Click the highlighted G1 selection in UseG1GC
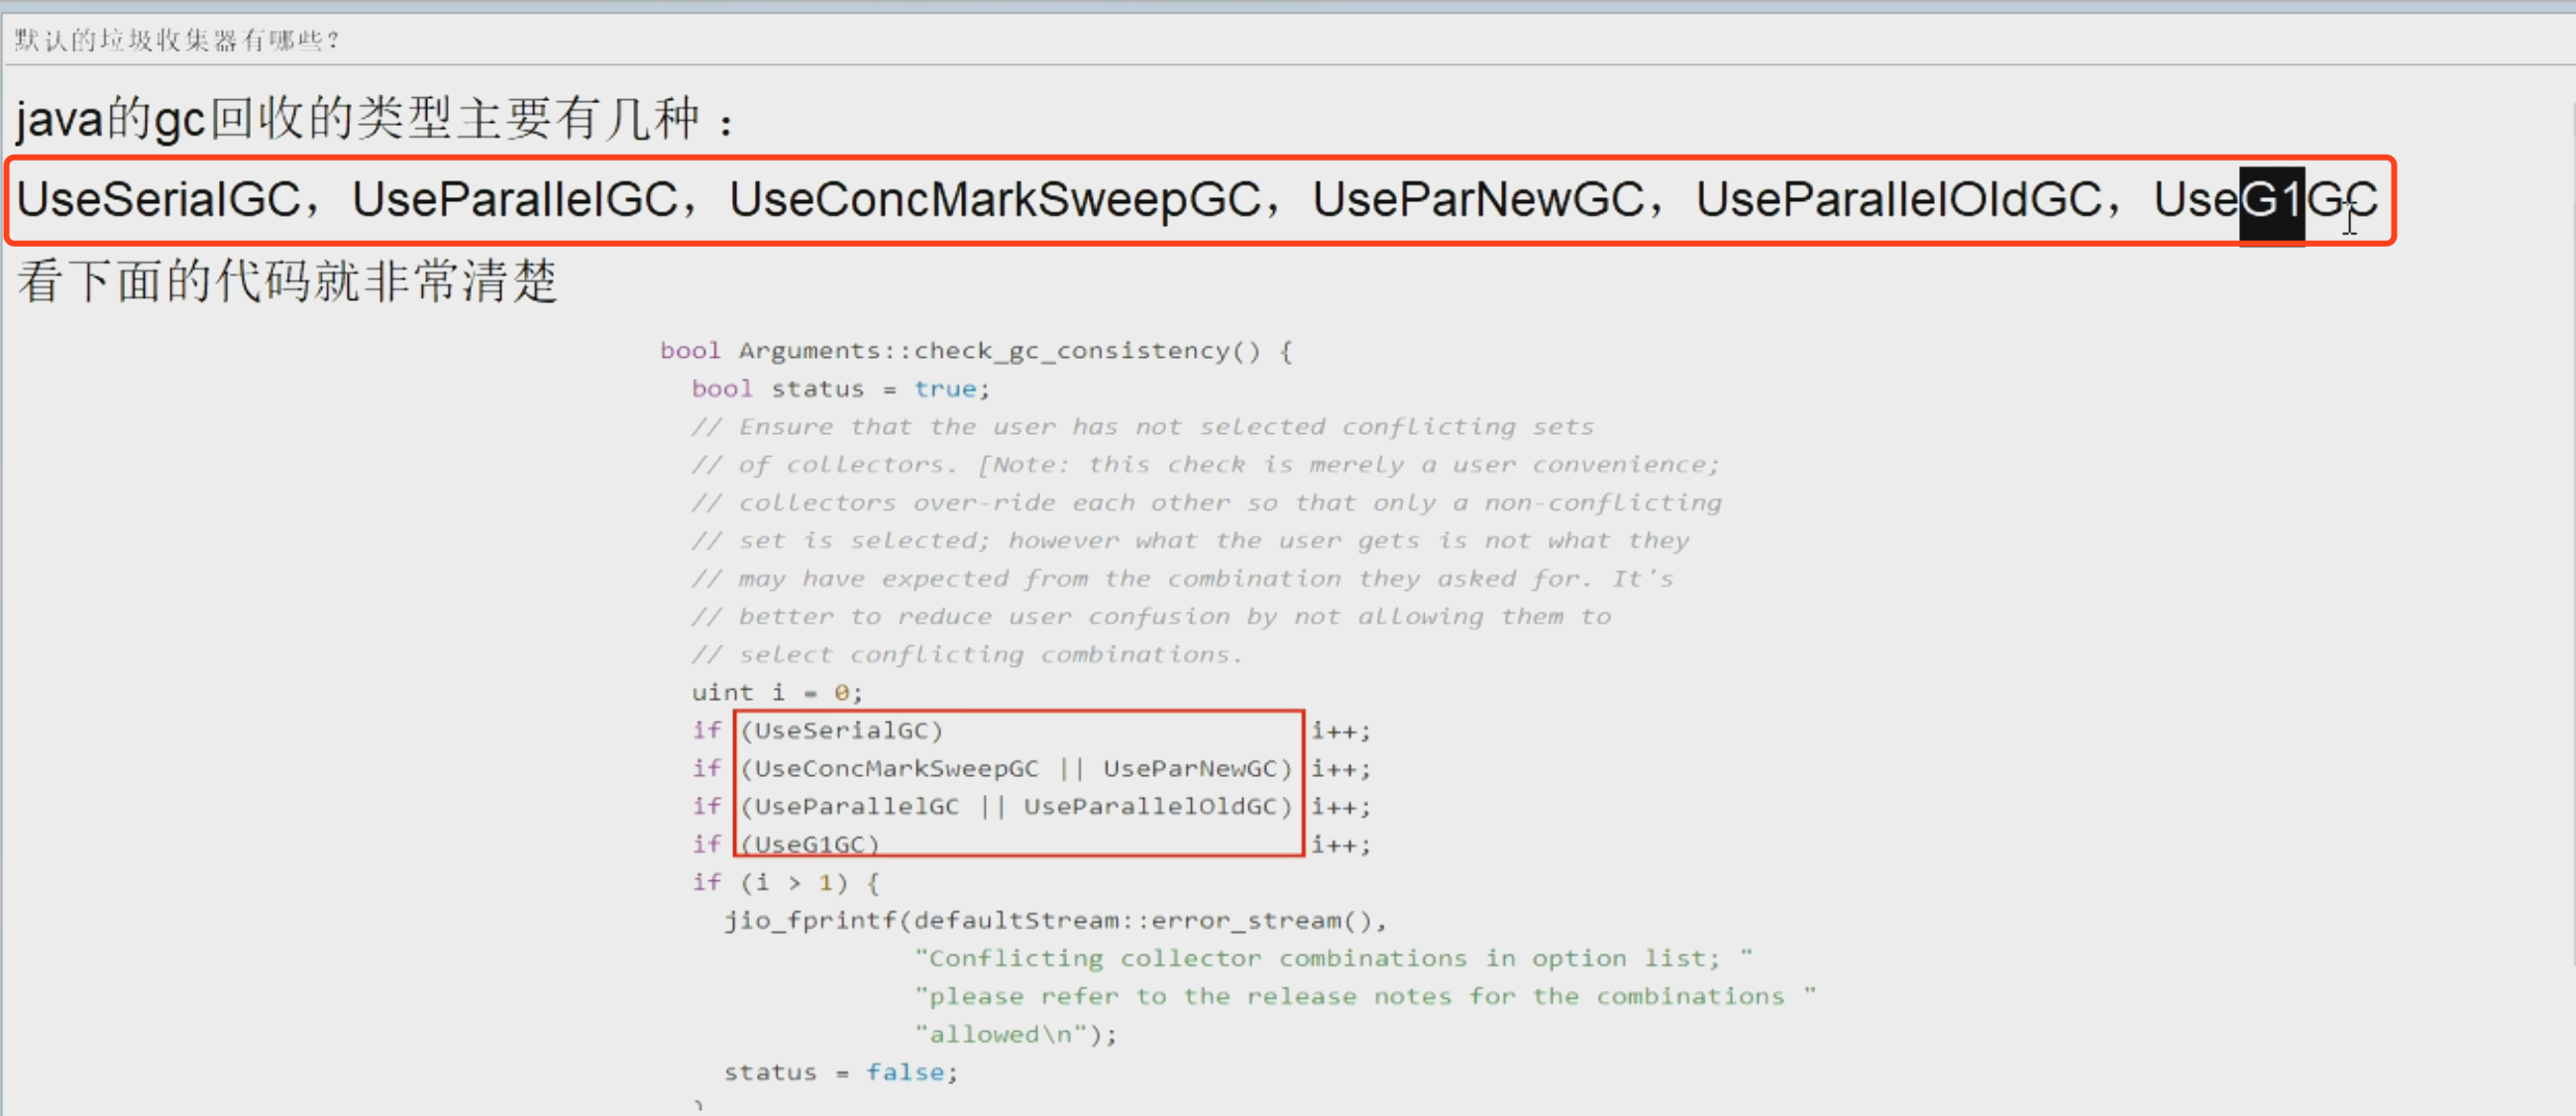Image resolution: width=2576 pixels, height=1116 pixels. tap(2271, 204)
